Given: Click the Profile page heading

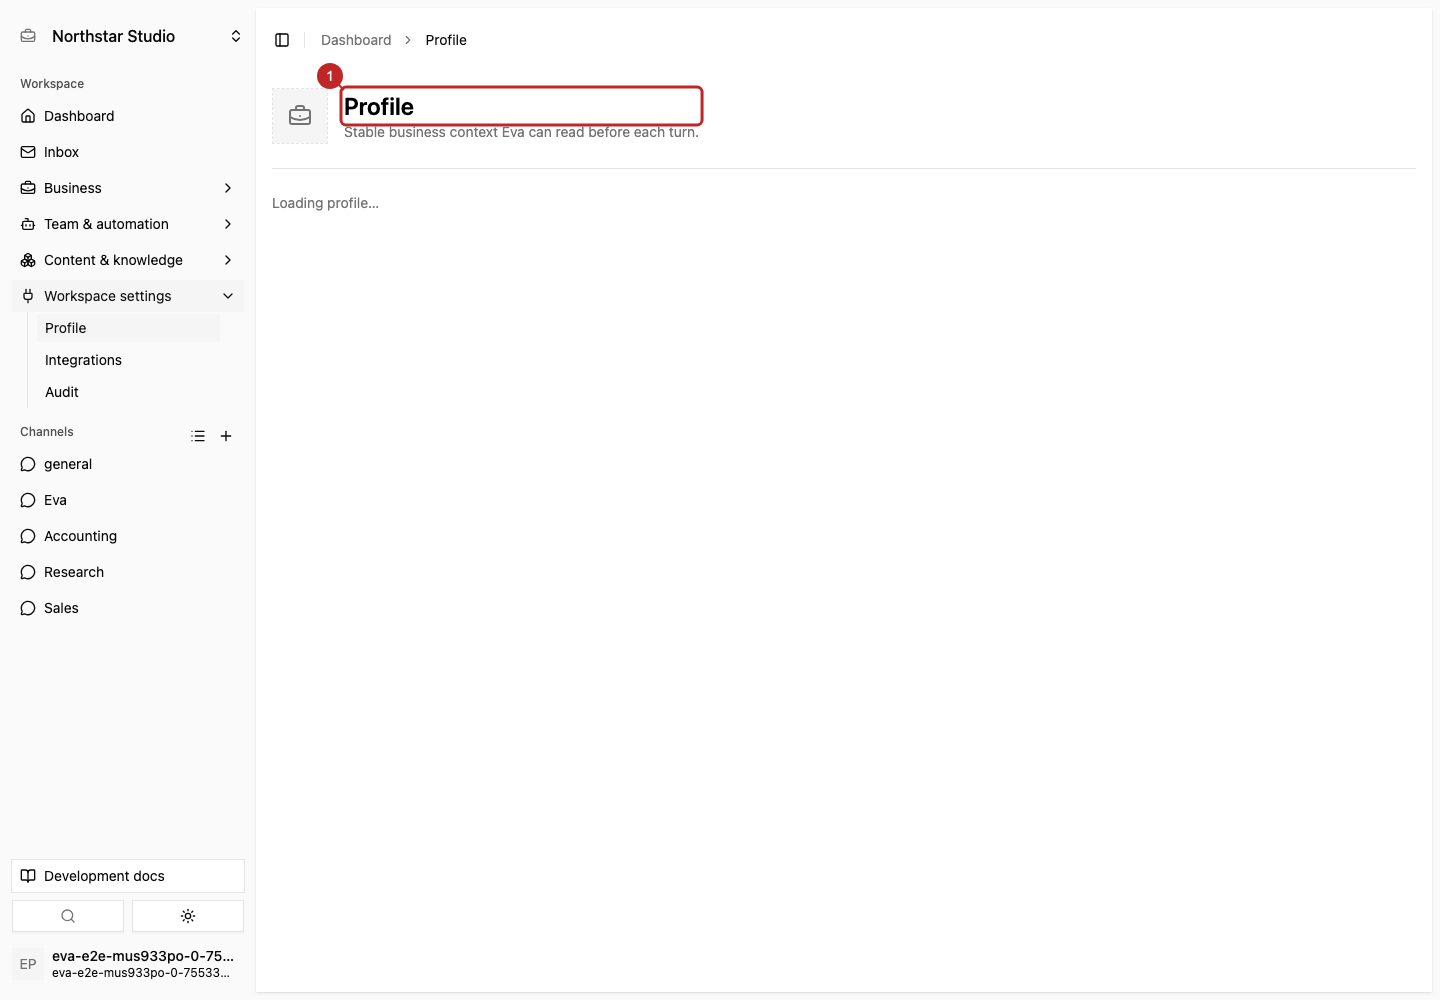Looking at the screenshot, I should (379, 107).
